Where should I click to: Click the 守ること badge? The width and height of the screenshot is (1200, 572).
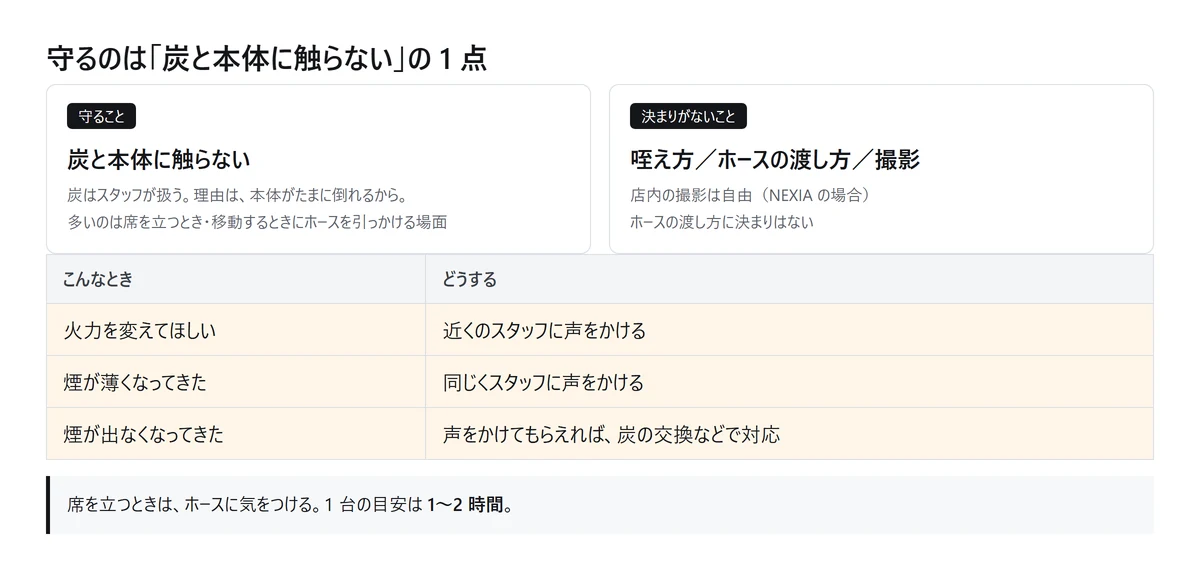[x=101, y=116]
